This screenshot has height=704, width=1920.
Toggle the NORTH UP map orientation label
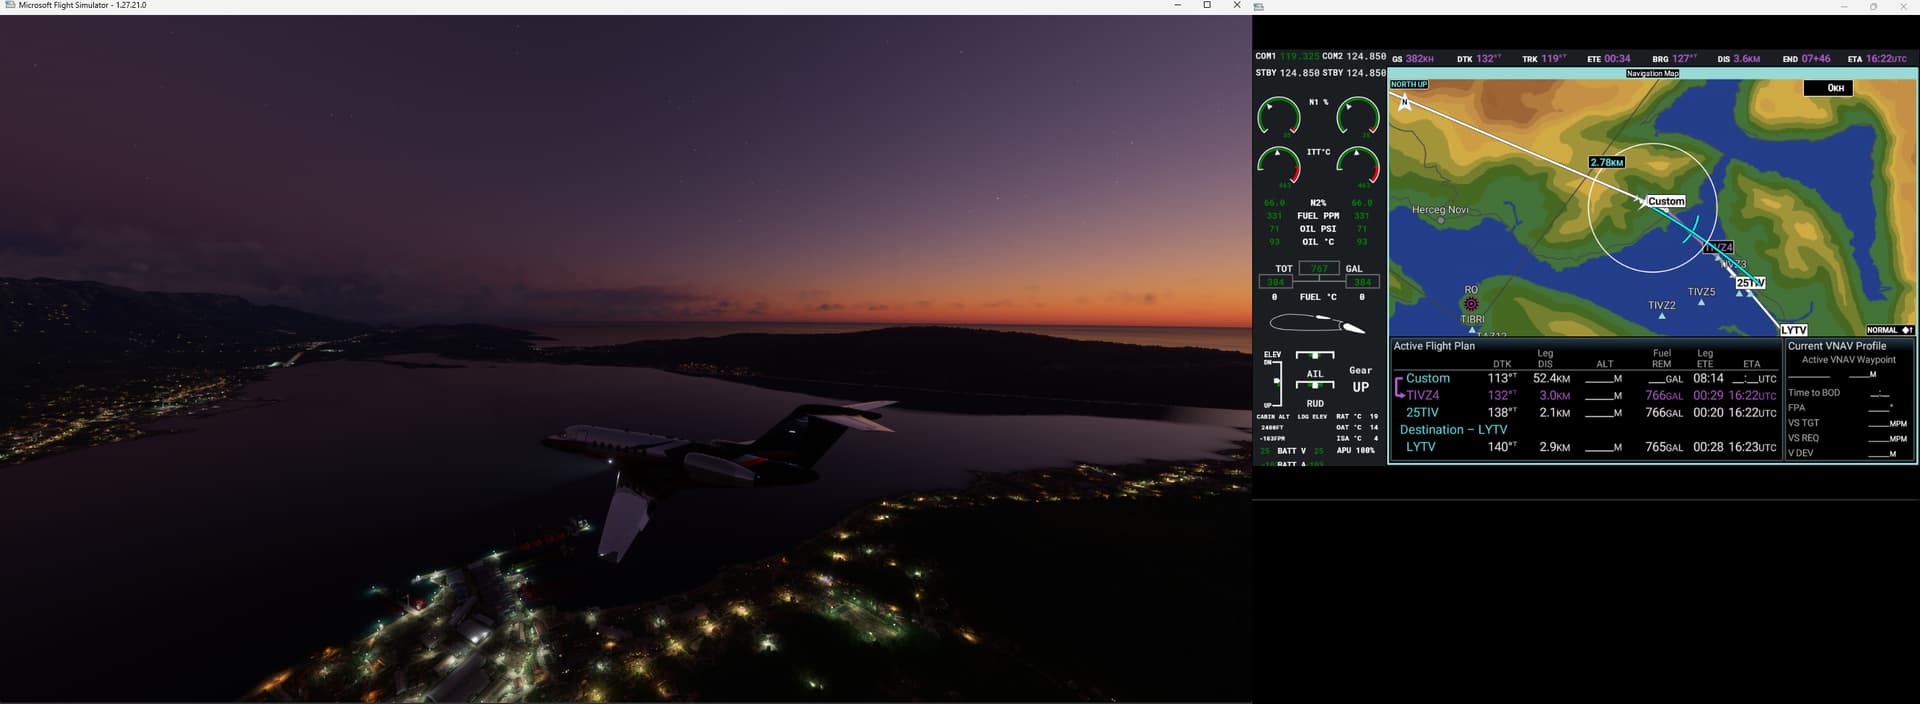(x=1409, y=85)
